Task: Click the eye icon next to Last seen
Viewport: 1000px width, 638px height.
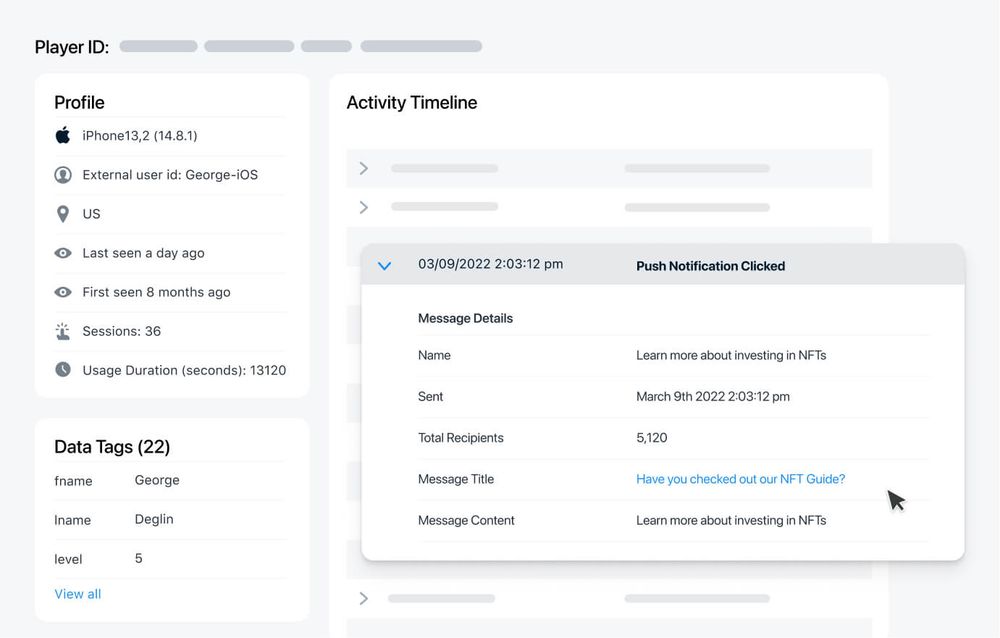Action: [x=63, y=253]
